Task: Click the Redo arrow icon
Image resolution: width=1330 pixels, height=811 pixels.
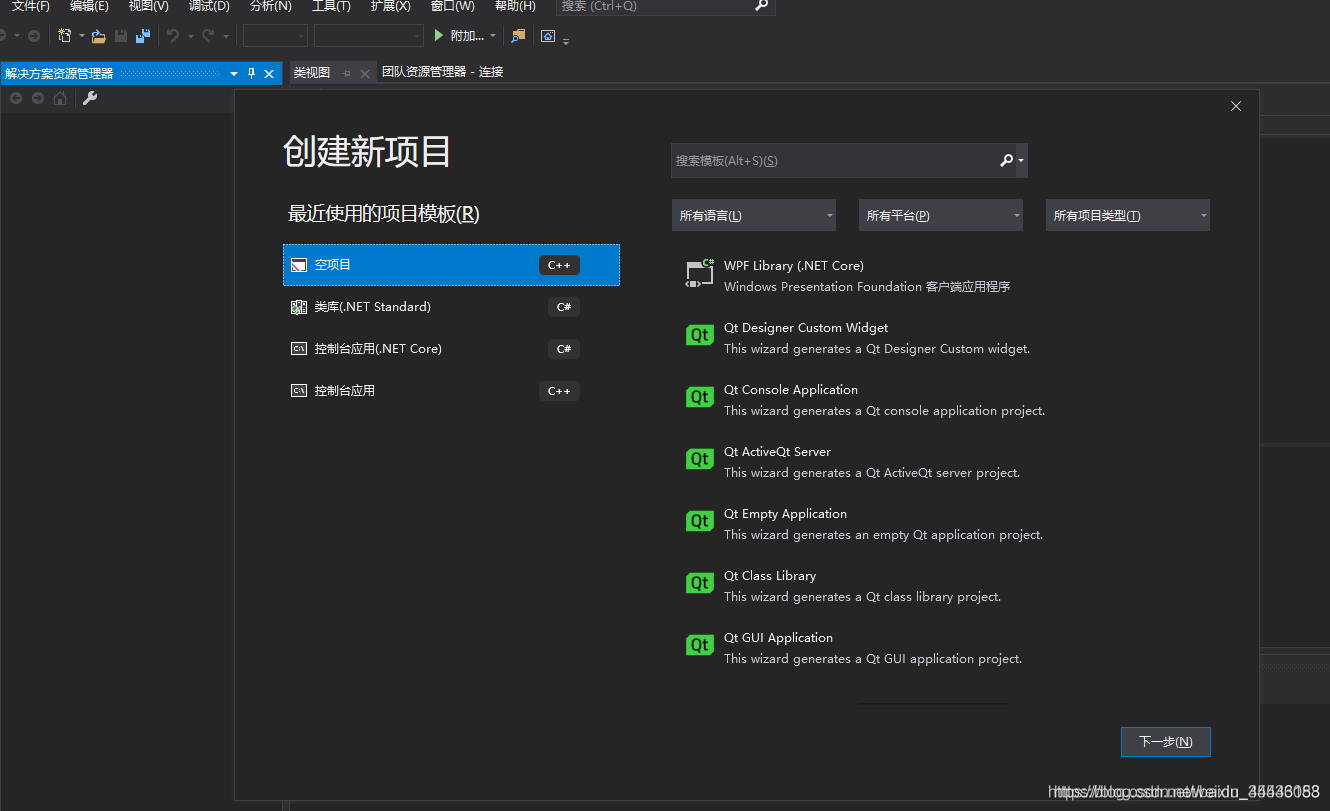Action: pyautogui.click(x=208, y=36)
